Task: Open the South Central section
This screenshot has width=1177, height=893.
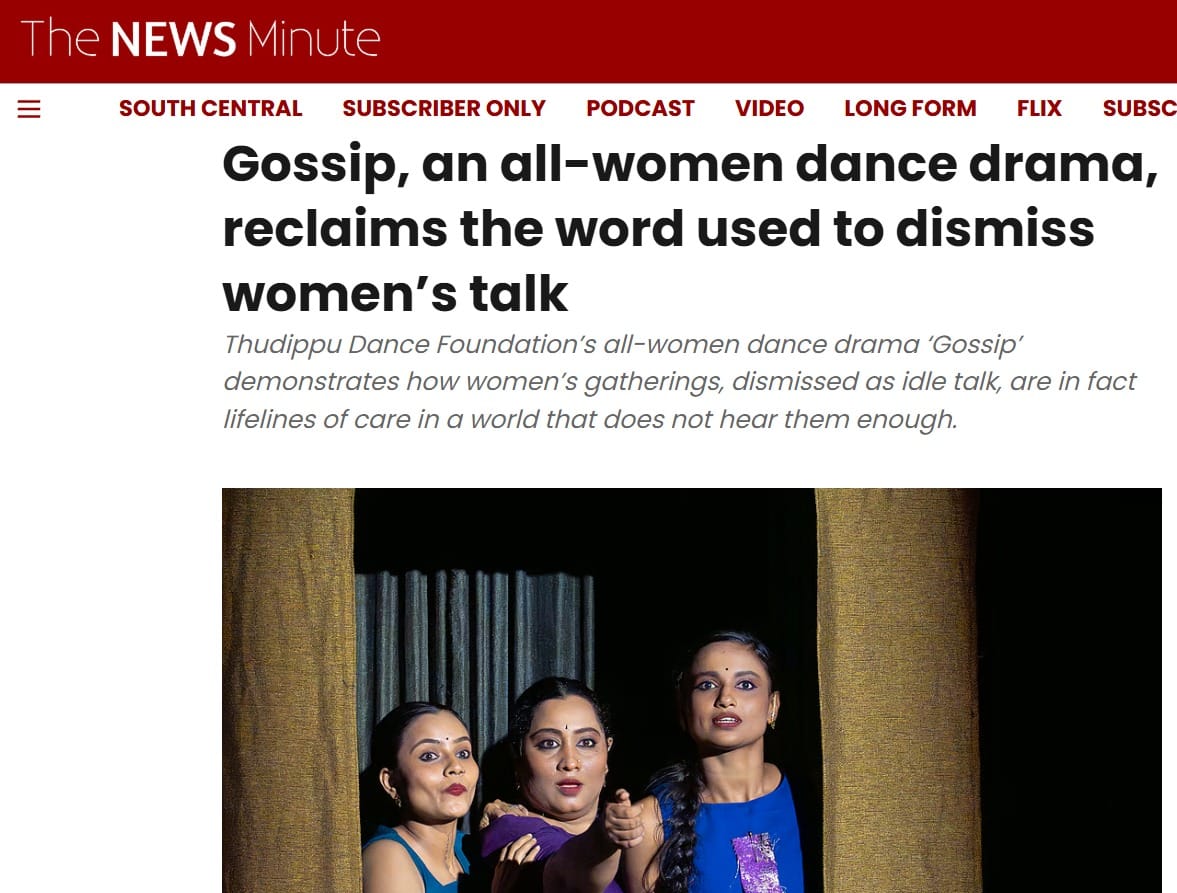Action: (210, 109)
